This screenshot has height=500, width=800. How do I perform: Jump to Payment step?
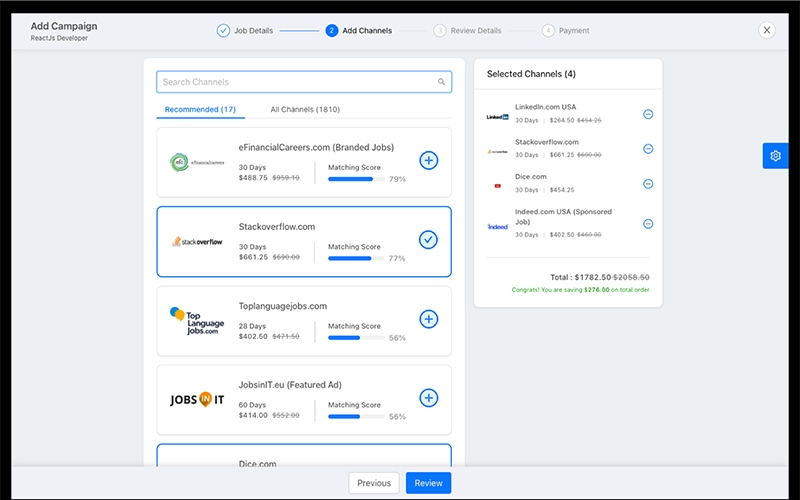566,30
